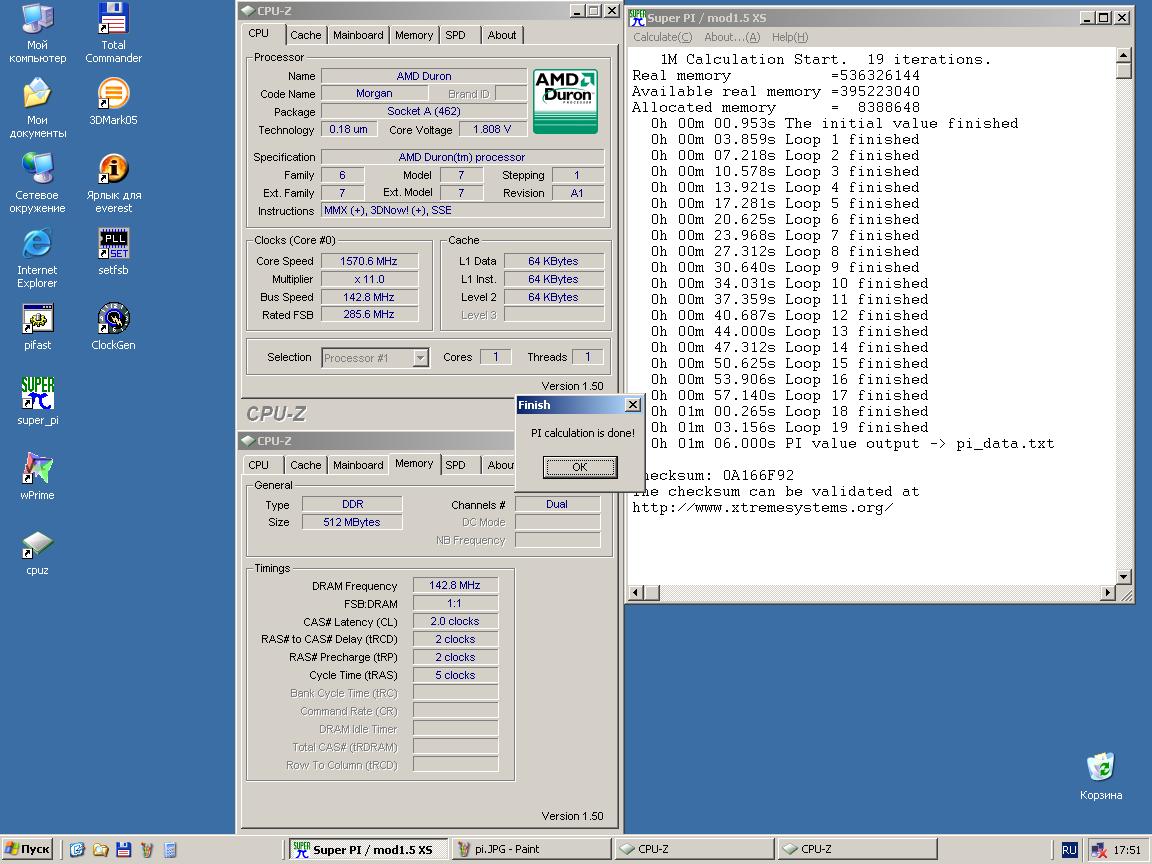Click the AMD Duron processor logo
The width and height of the screenshot is (1152, 864).
(565, 101)
